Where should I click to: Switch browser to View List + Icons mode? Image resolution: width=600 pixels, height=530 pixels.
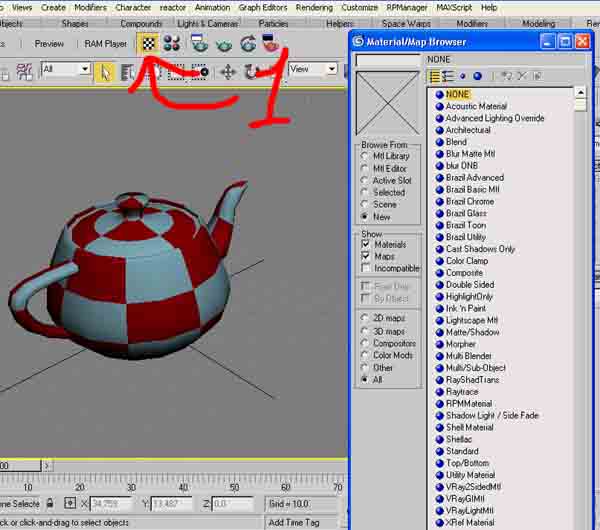point(447,77)
